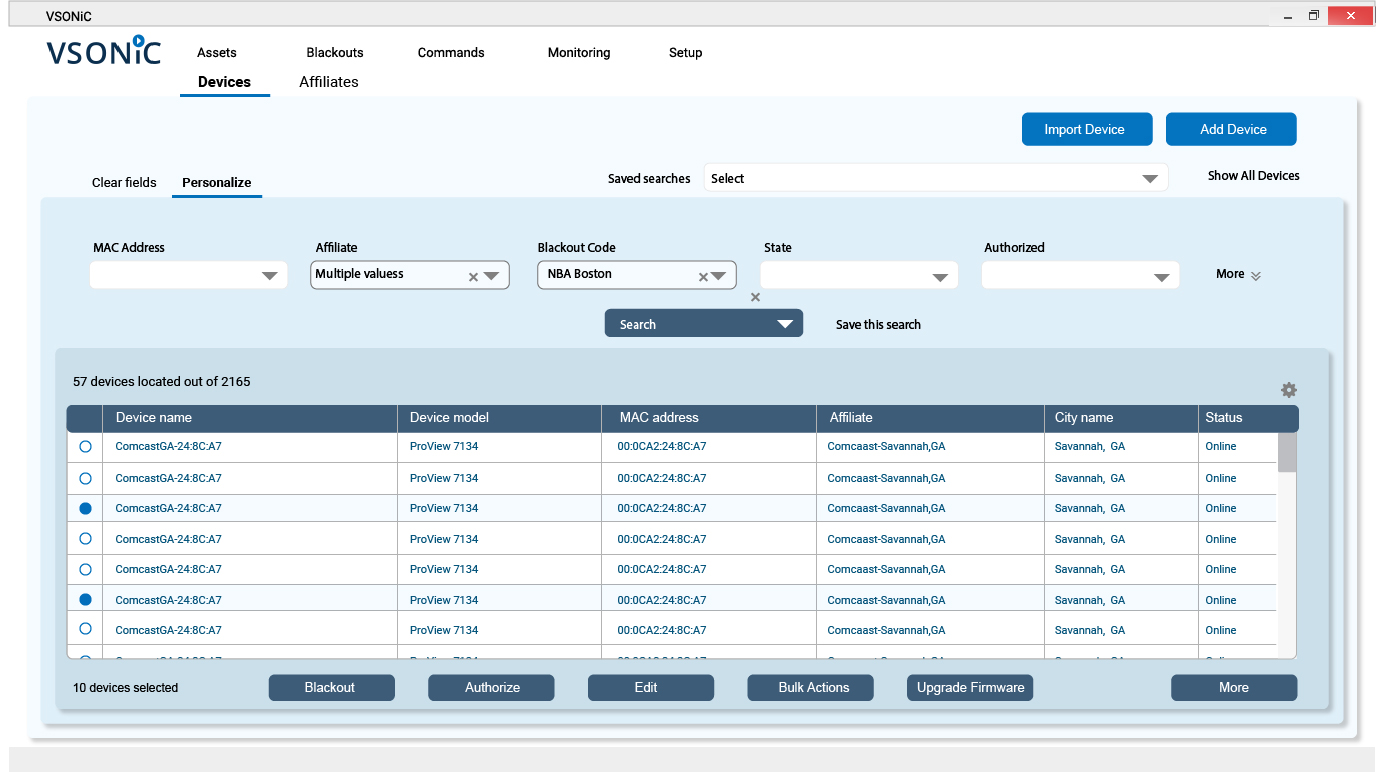The width and height of the screenshot is (1384, 772).
Task: Click the first row's ProView 7134 model
Action: pos(444,447)
